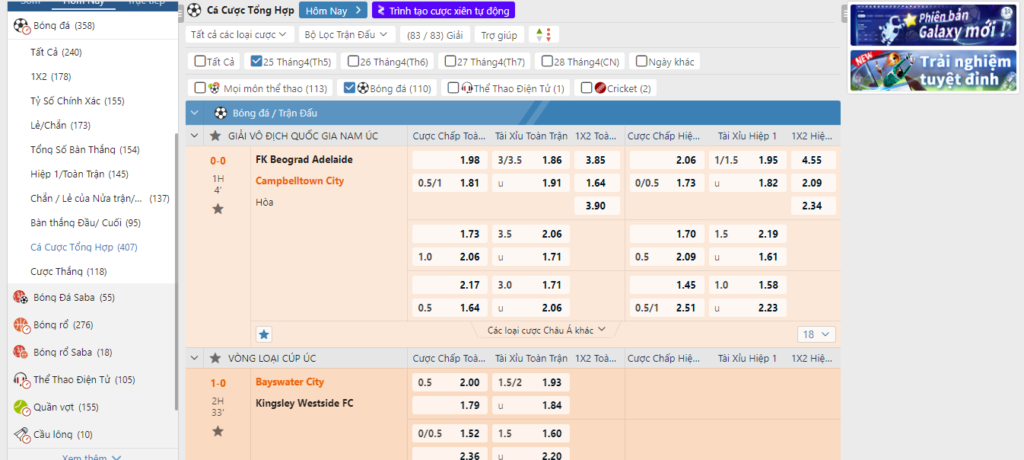Click the Trợ giúp help button
This screenshot has width=1024, height=460.
pos(498,35)
